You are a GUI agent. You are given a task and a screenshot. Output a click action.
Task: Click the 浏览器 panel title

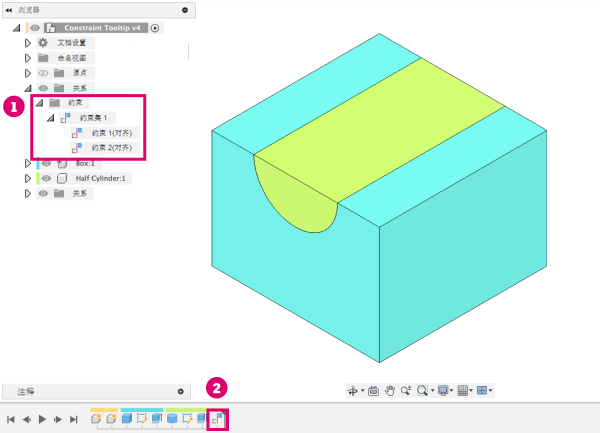point(29,10)
